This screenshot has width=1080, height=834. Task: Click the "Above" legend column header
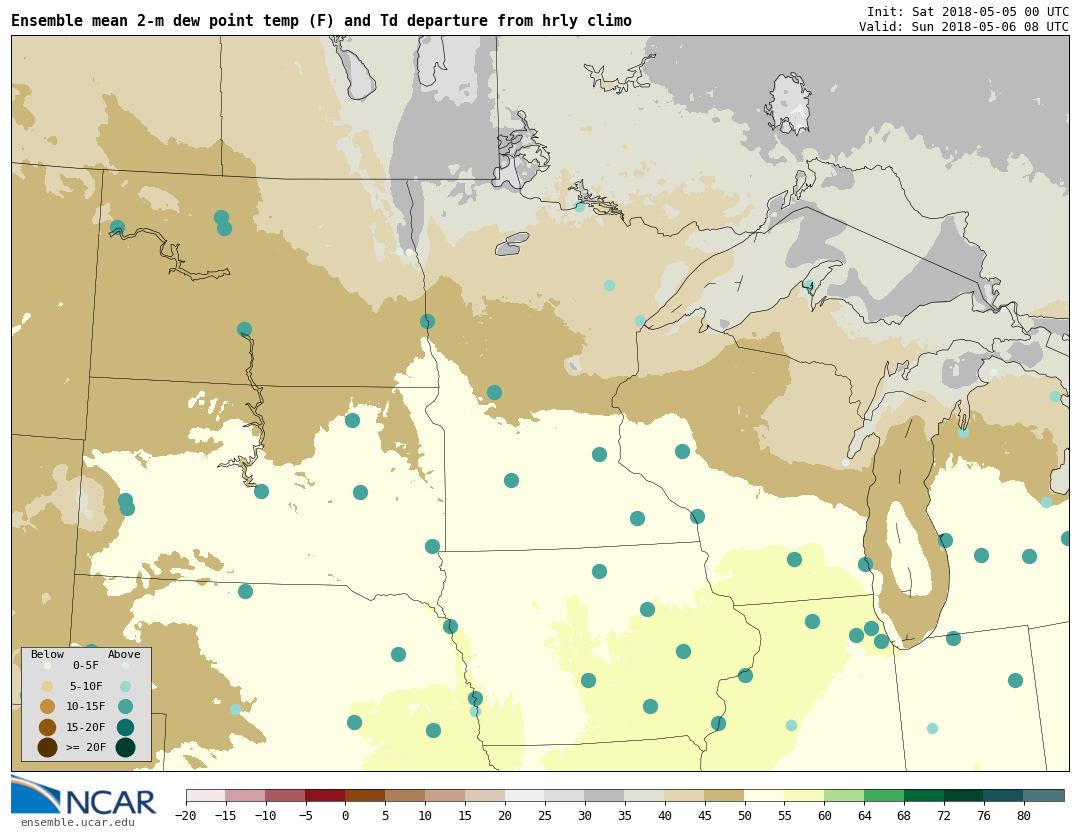[x=124, y=655]
